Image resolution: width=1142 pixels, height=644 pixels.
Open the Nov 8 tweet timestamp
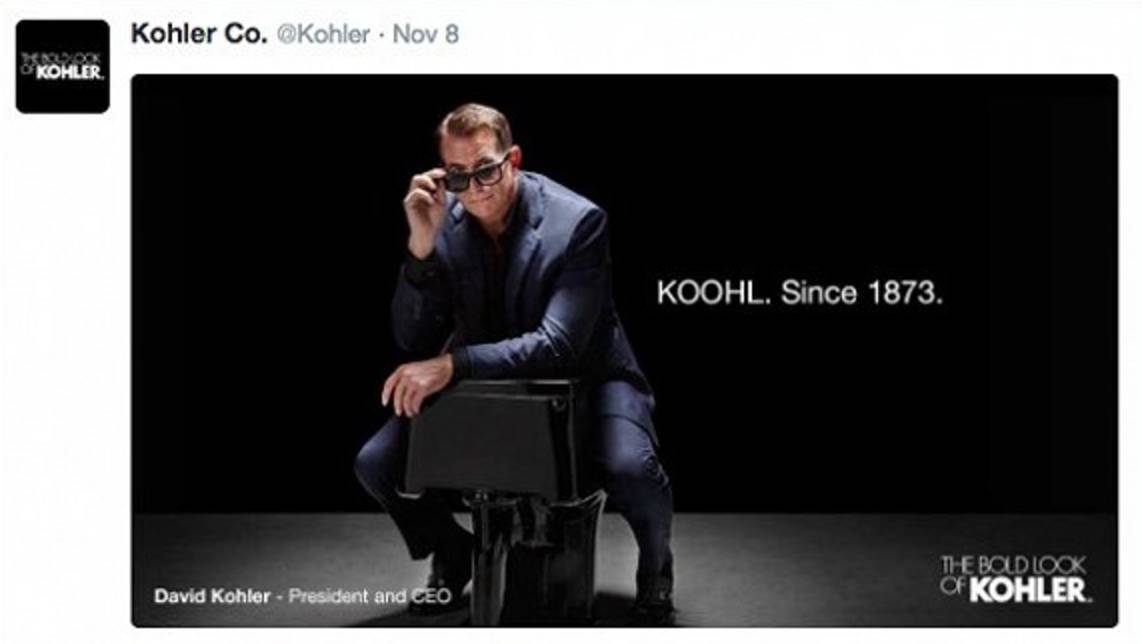pyautogui.click(x=425, y=34)
